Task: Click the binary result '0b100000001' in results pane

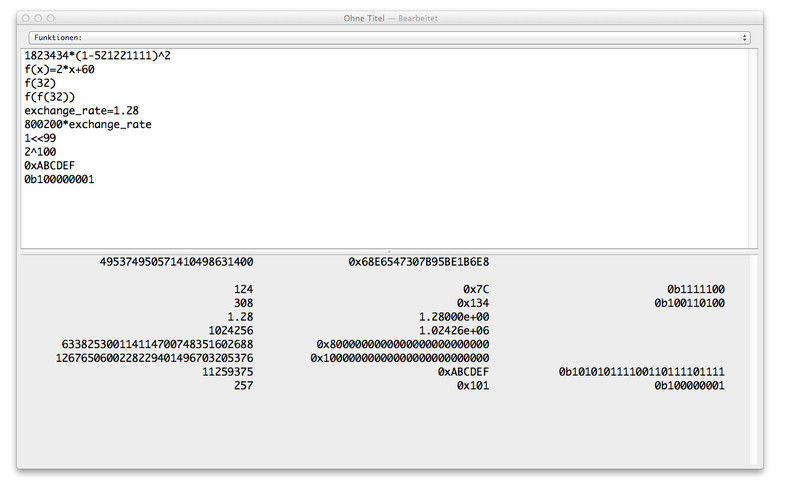Action: (690, 386)
